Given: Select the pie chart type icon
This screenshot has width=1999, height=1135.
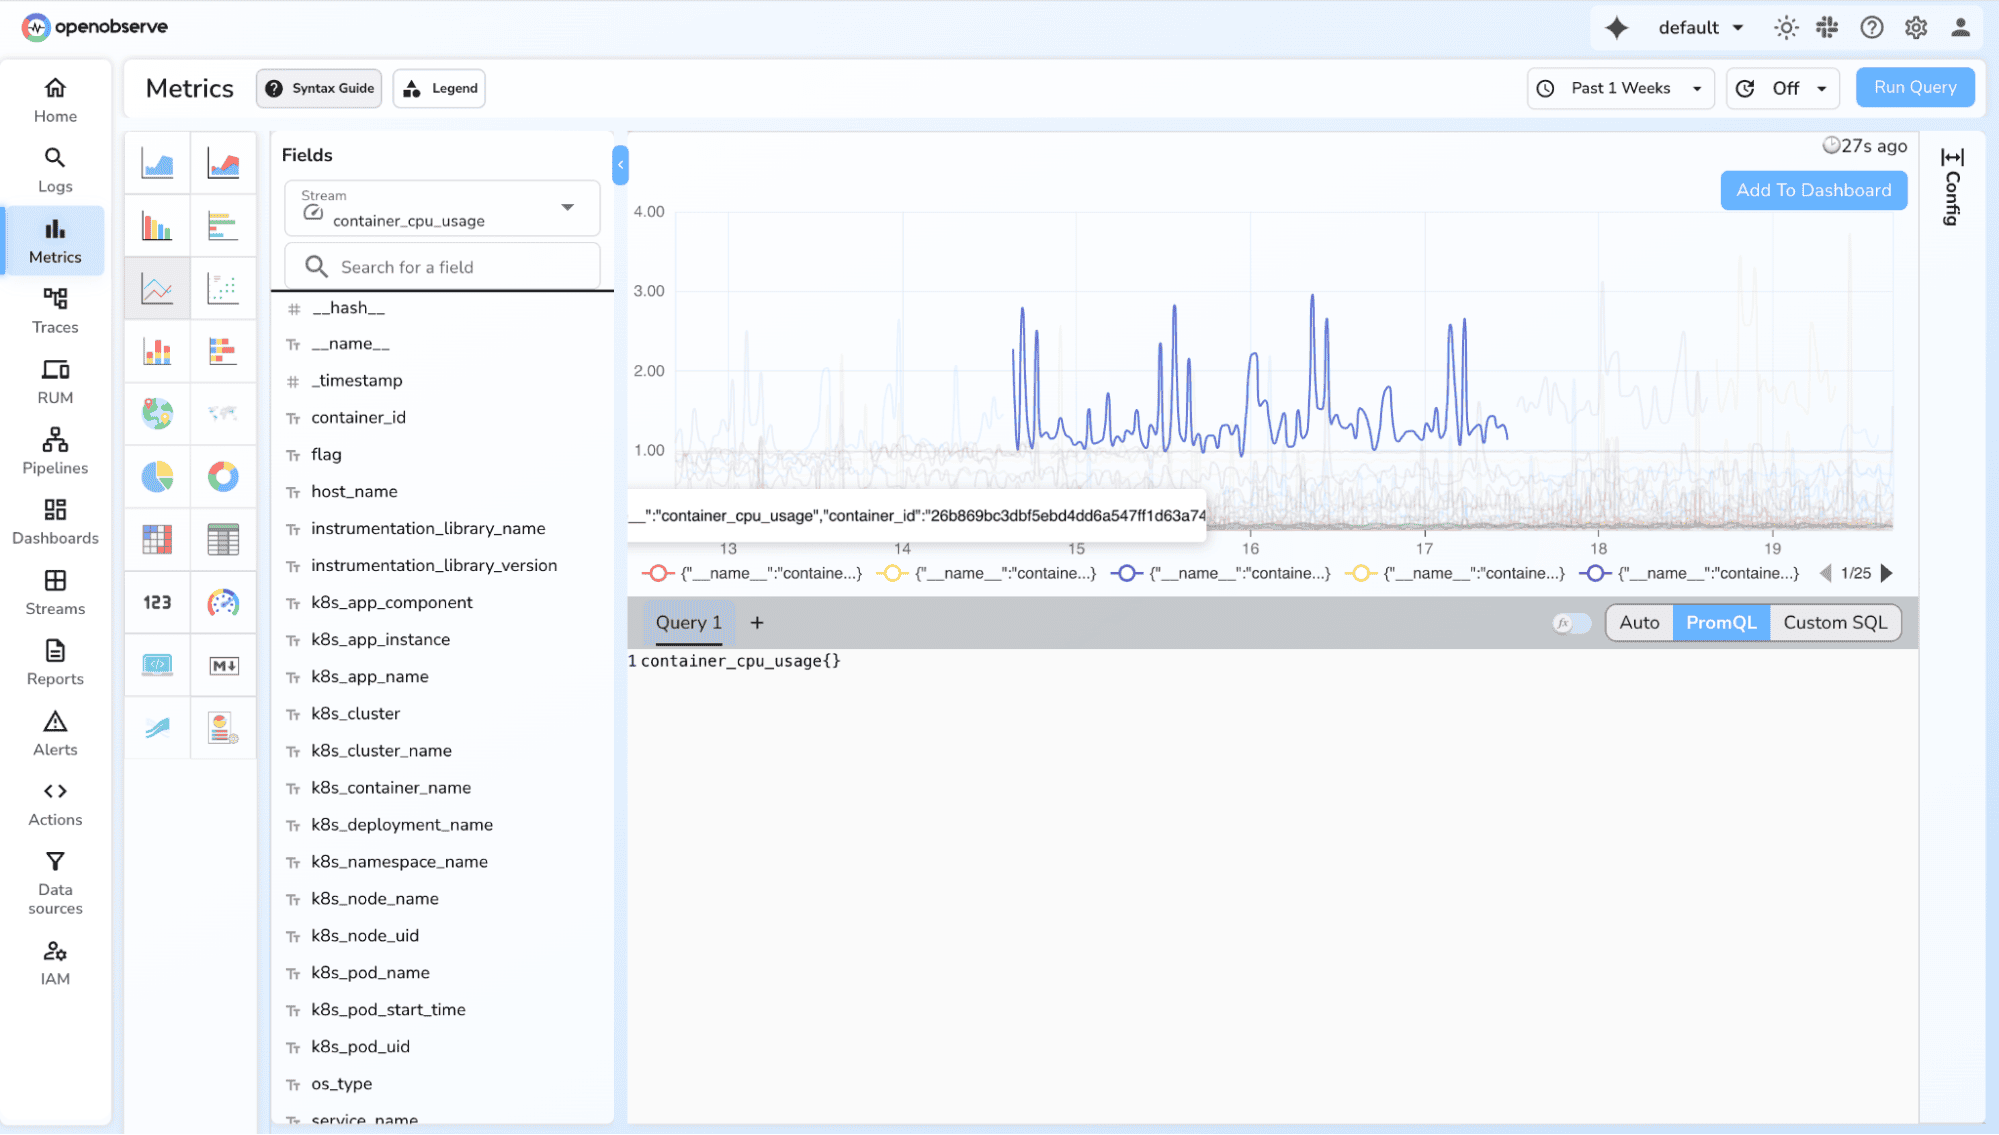Looking at the screenshot, I should click(x=157, y=477).
